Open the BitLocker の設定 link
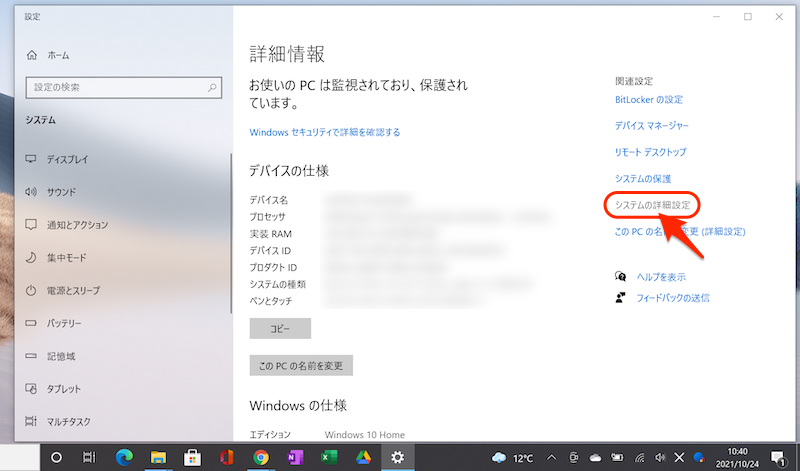The width and height of the screenshot is (800, 471). click(x=649, y=99)
